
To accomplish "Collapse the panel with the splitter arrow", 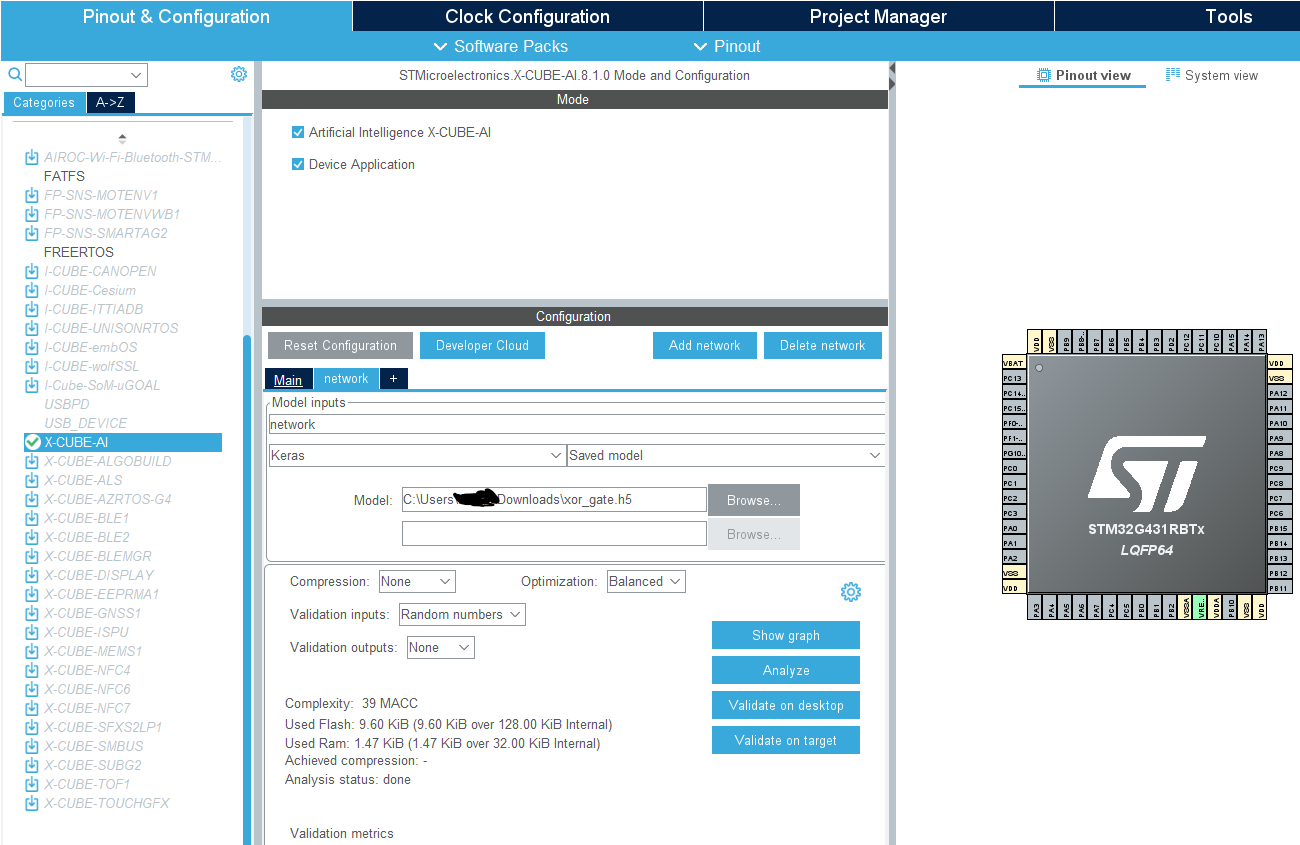I will click(x=892, y=77).
